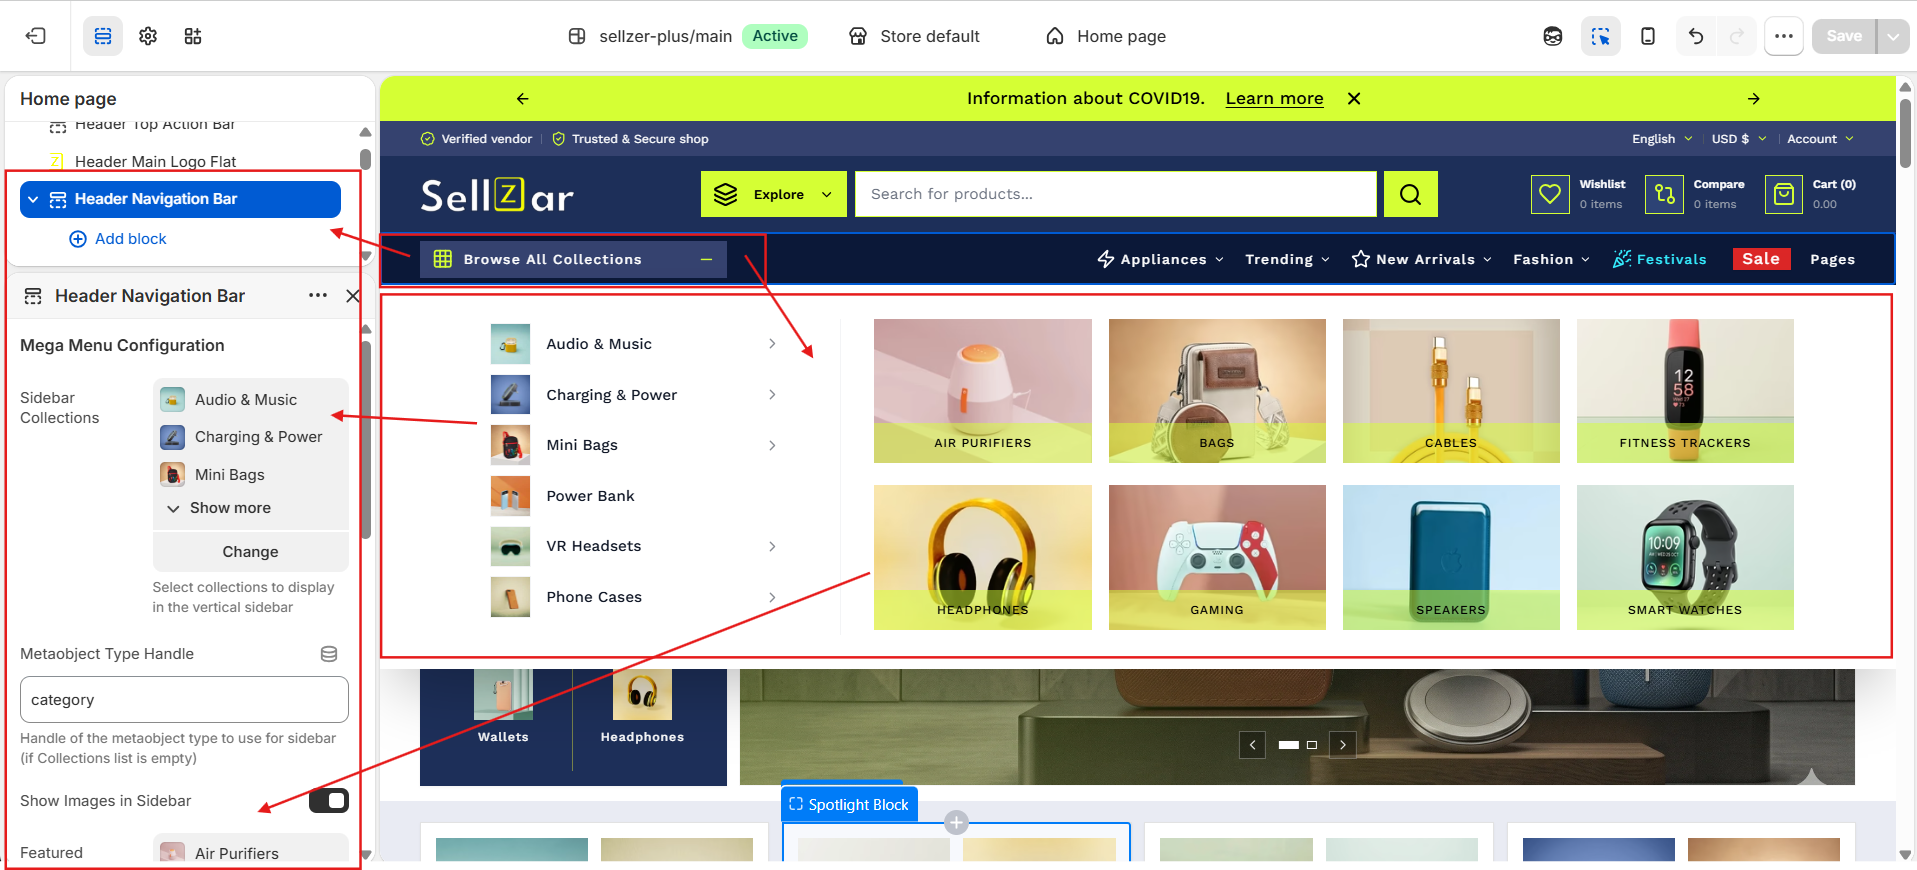Select Audio & Music in sidebar collections list
Image resolution: width=1917 pixels, height=870 pixels.
pyautogui.click(x=245, y=400)
